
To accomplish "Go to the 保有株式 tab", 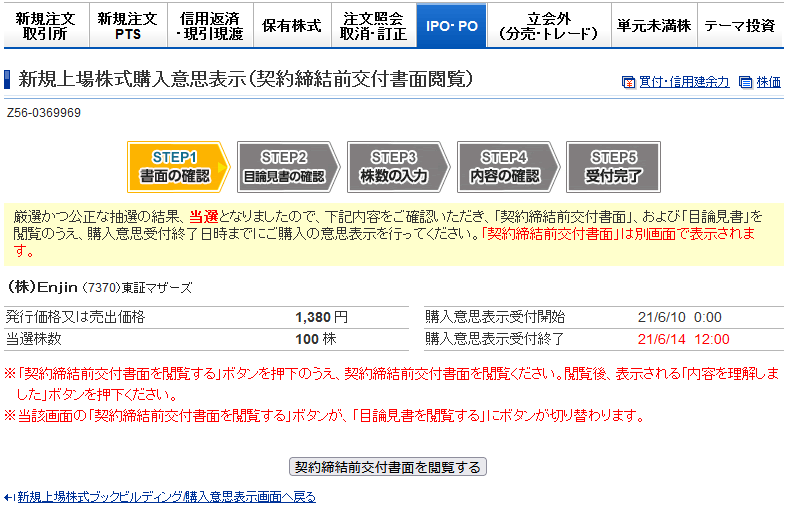I will 290,26.
